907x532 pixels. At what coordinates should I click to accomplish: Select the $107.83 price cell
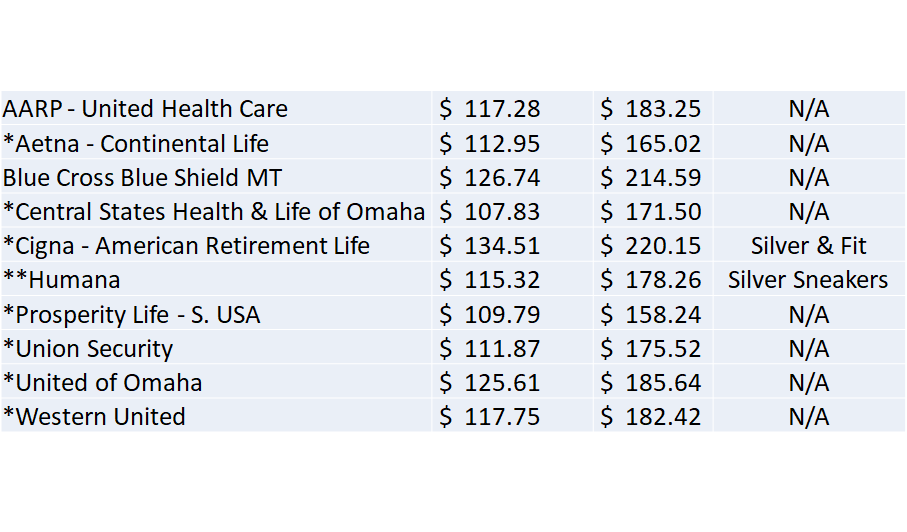(x=513, y=211)
